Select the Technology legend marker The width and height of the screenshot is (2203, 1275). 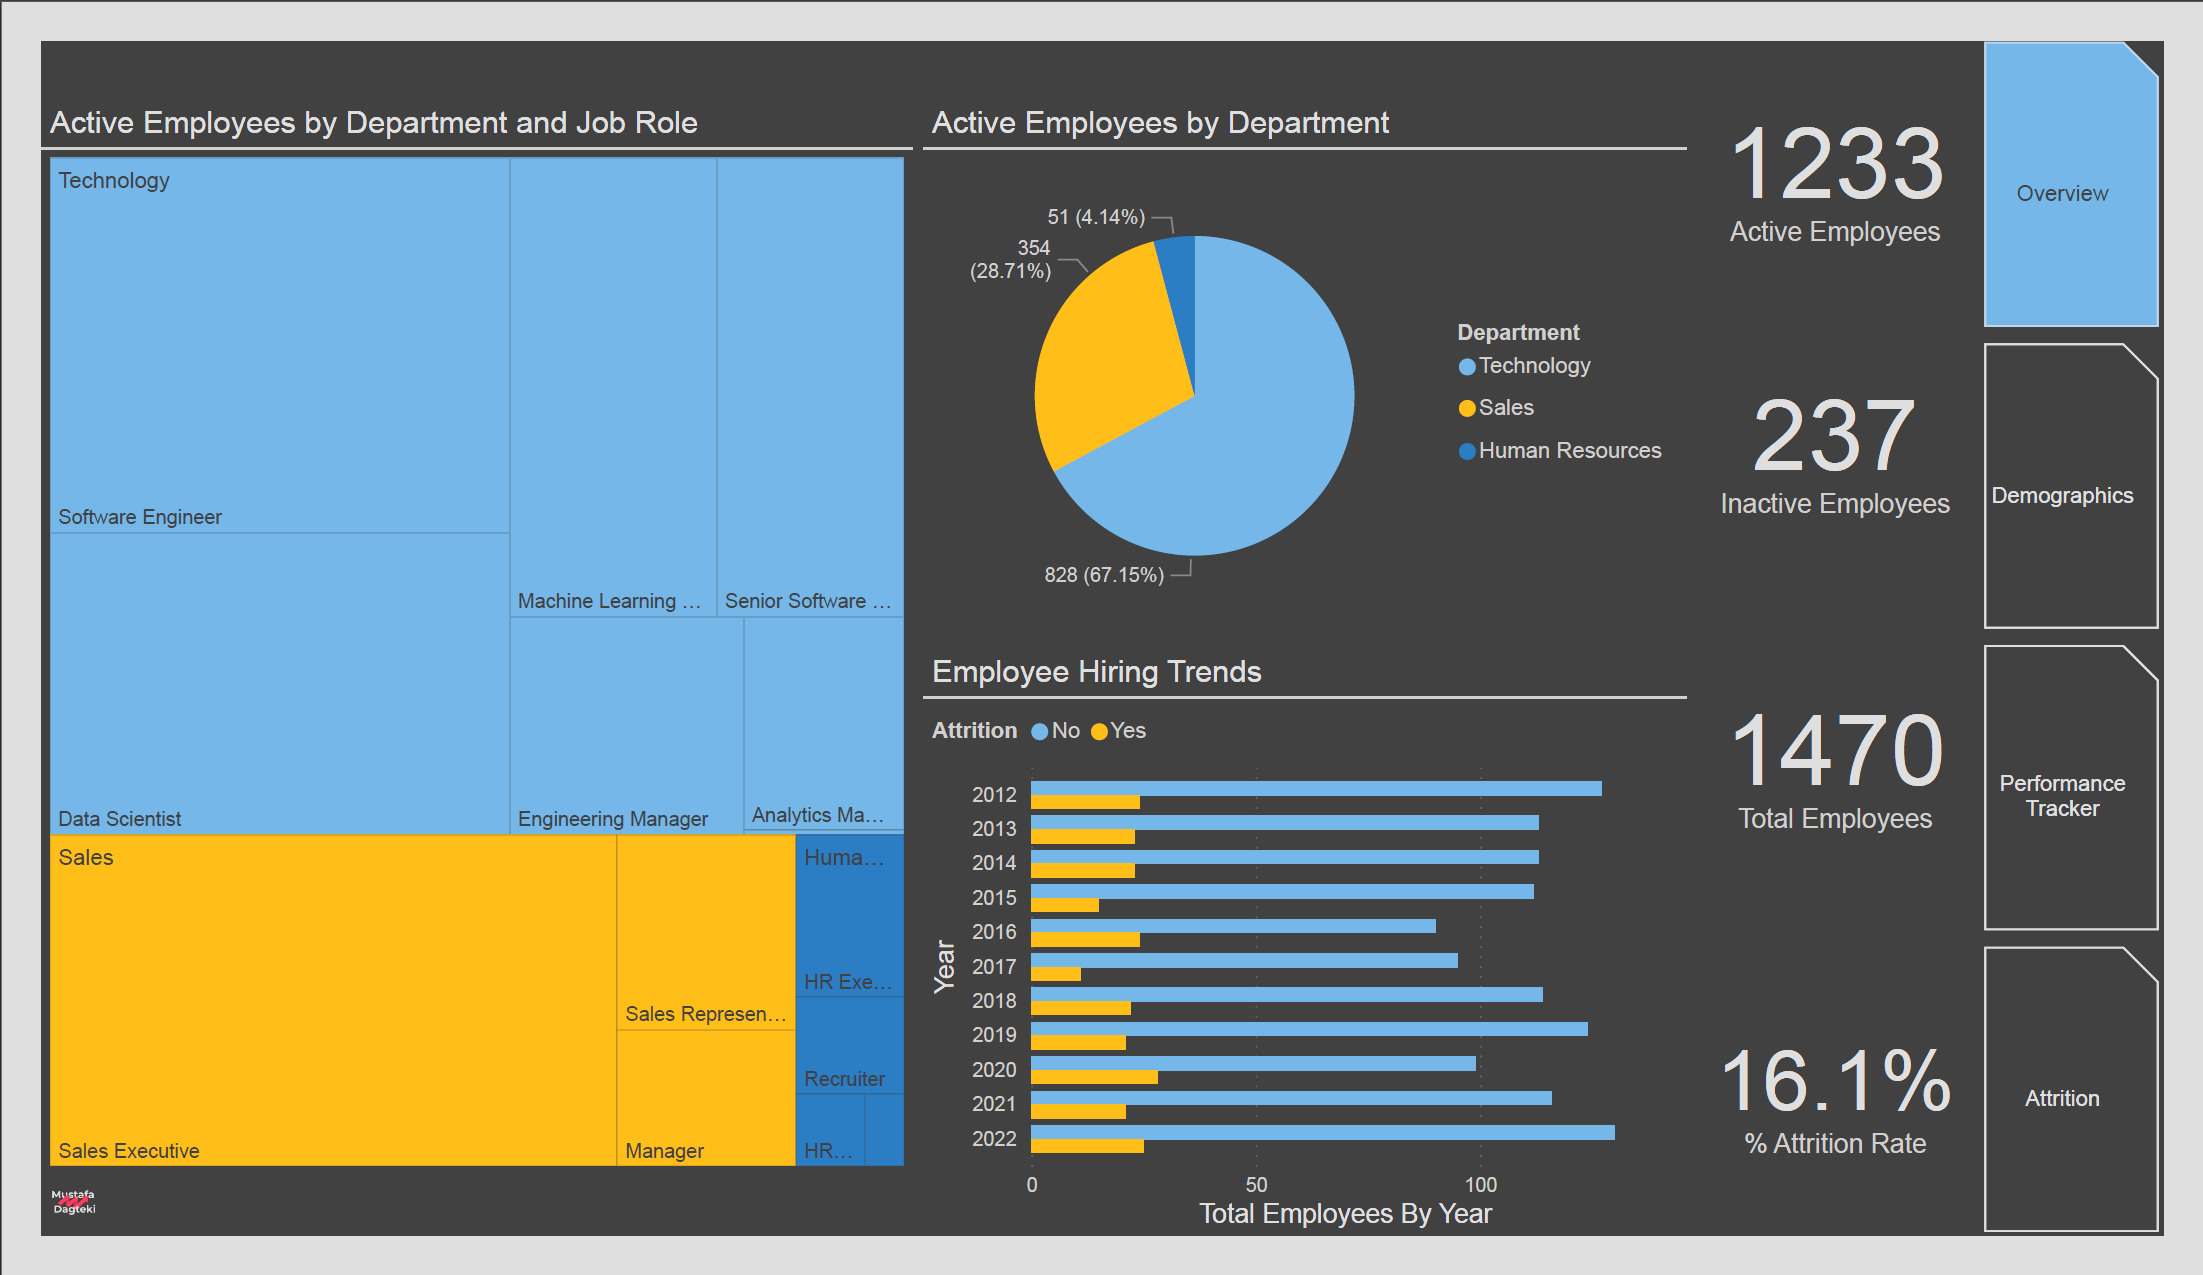[1467, 367]
